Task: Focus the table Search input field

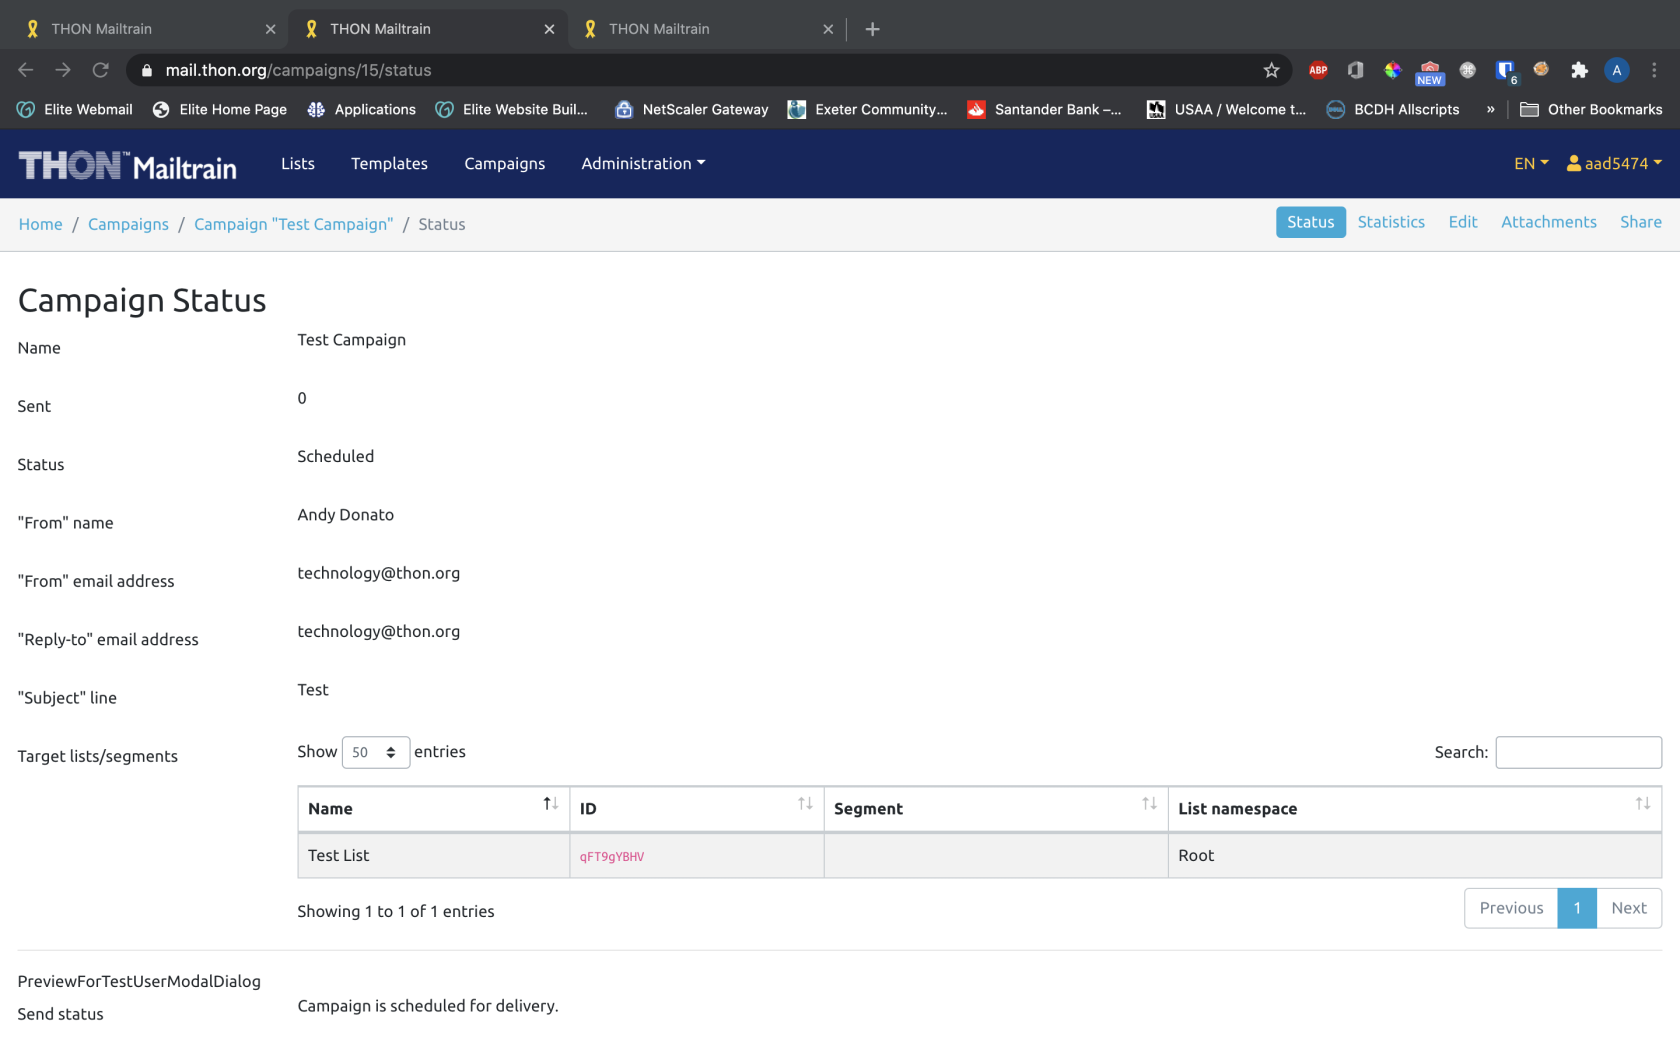Action: click(x=1578, y=752)
